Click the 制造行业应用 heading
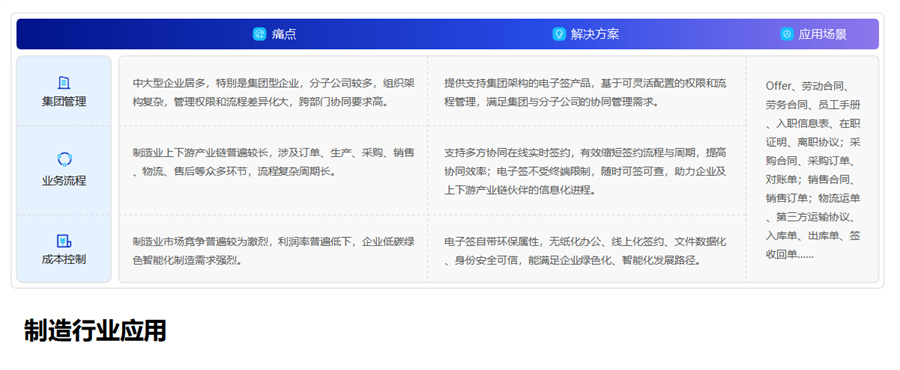This screenshot has height=370, width=900. point(95,330)
